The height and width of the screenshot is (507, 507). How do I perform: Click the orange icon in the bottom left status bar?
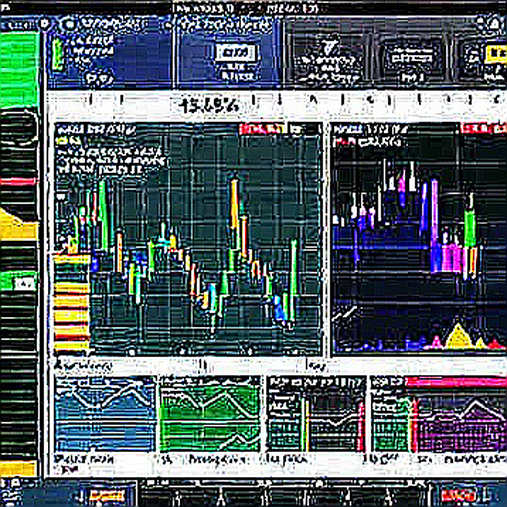click(x=107, y=496)
